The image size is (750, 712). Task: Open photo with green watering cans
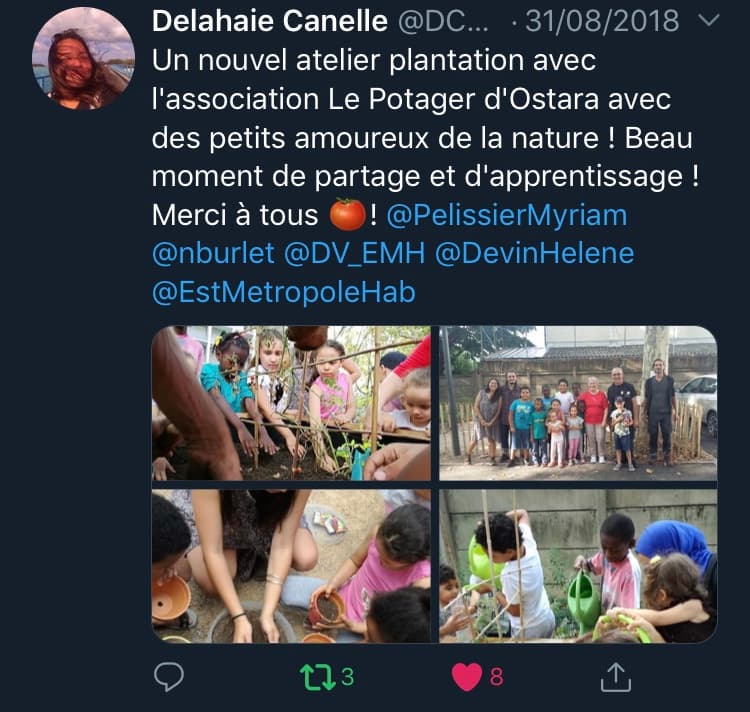coord(578,566)
